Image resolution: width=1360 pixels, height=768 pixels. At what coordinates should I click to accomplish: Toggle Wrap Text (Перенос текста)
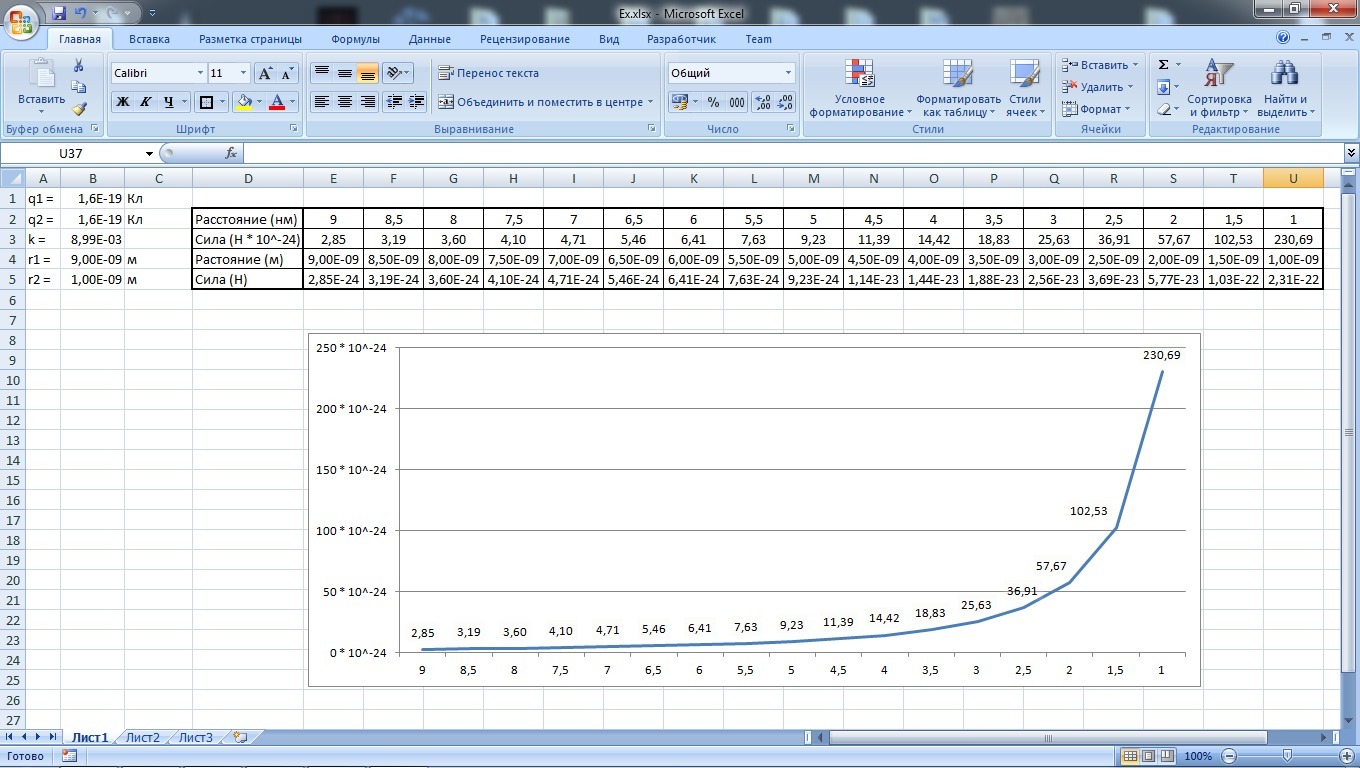pos(489,73)
